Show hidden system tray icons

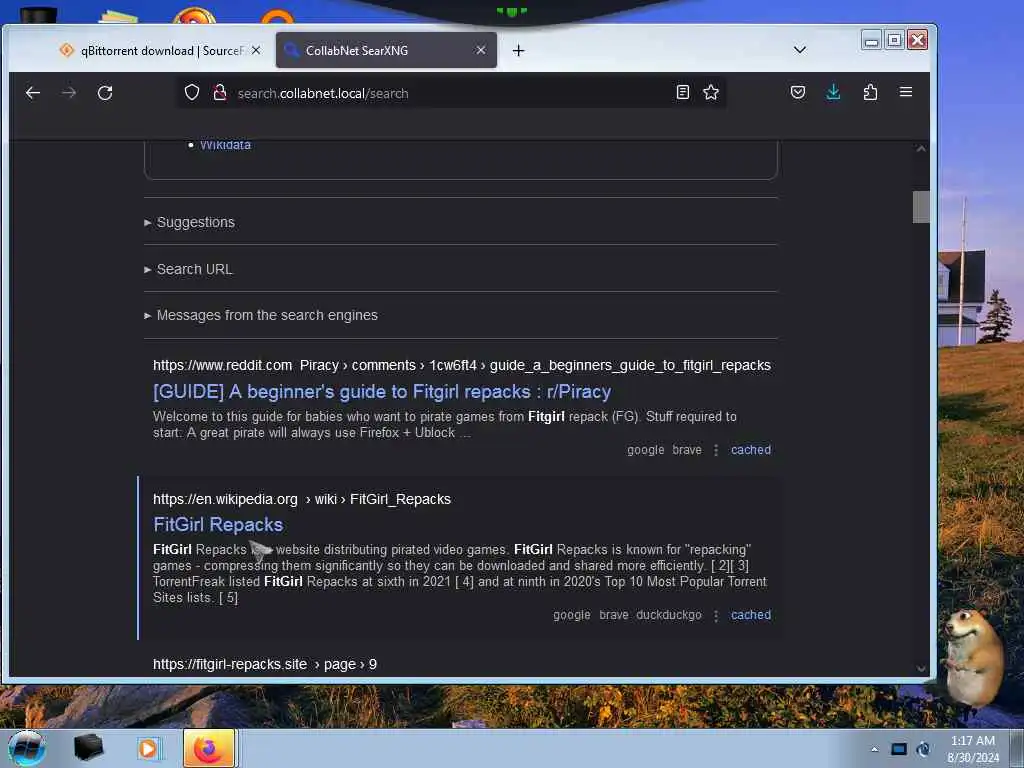[x=874, y=749]
